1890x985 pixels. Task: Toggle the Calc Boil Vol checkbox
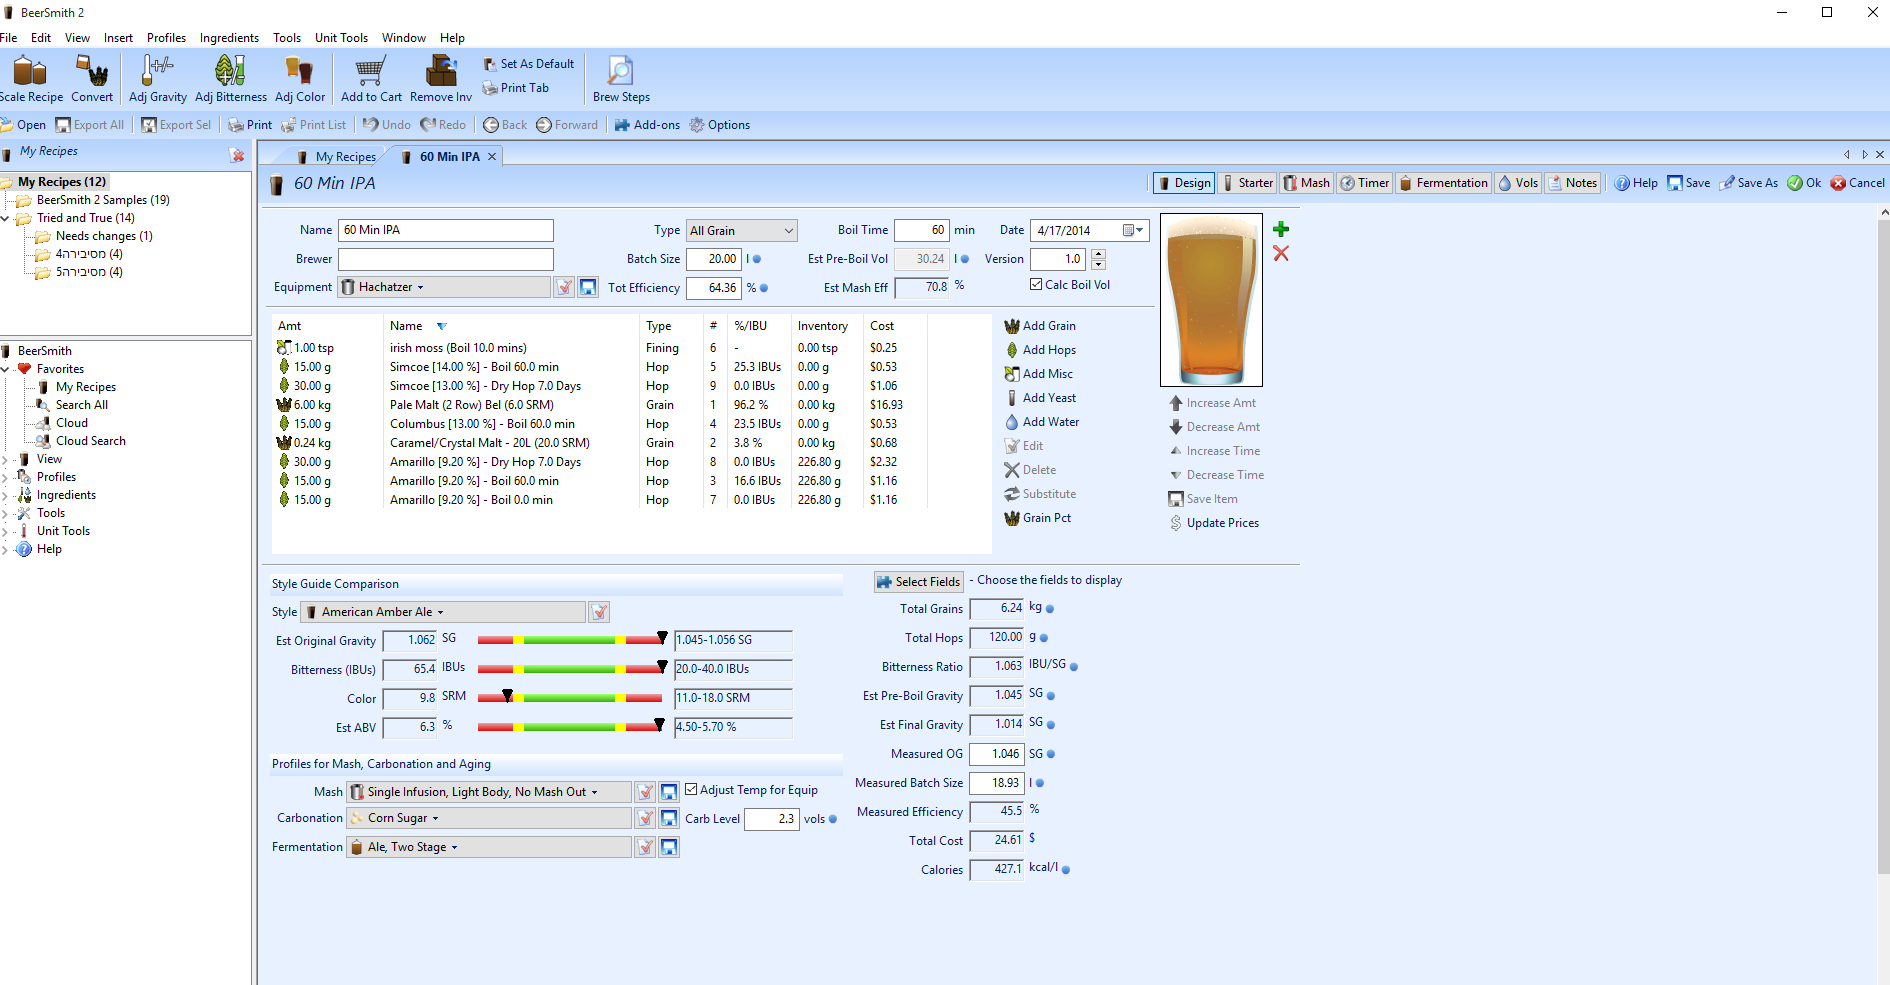point(1036,284)
